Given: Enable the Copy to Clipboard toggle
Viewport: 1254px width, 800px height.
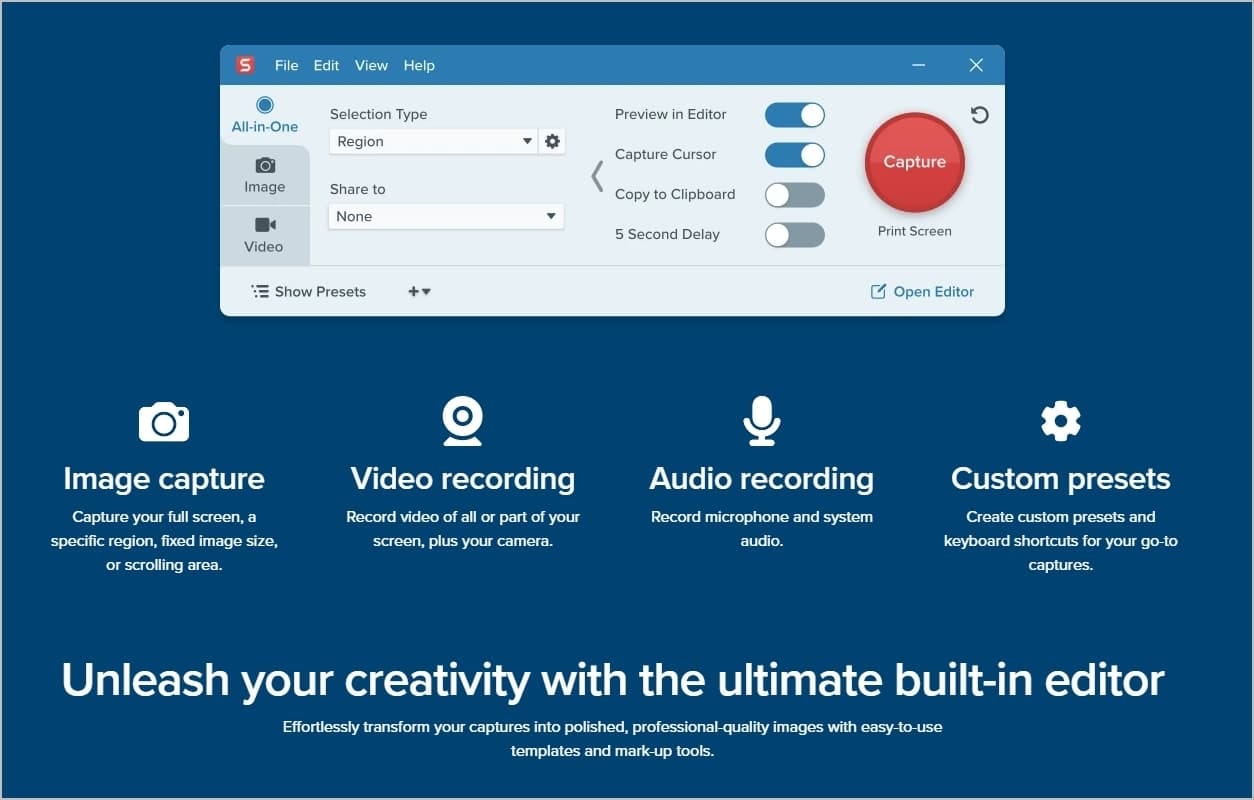Looking at the screenshot, I should (x=795, y=194).
